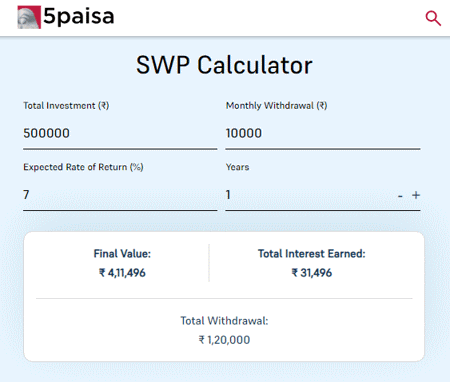The height and width of the screenshot is (382, 450).
Task: Click the Total Investment (₹) label
Action: [66, 106]
